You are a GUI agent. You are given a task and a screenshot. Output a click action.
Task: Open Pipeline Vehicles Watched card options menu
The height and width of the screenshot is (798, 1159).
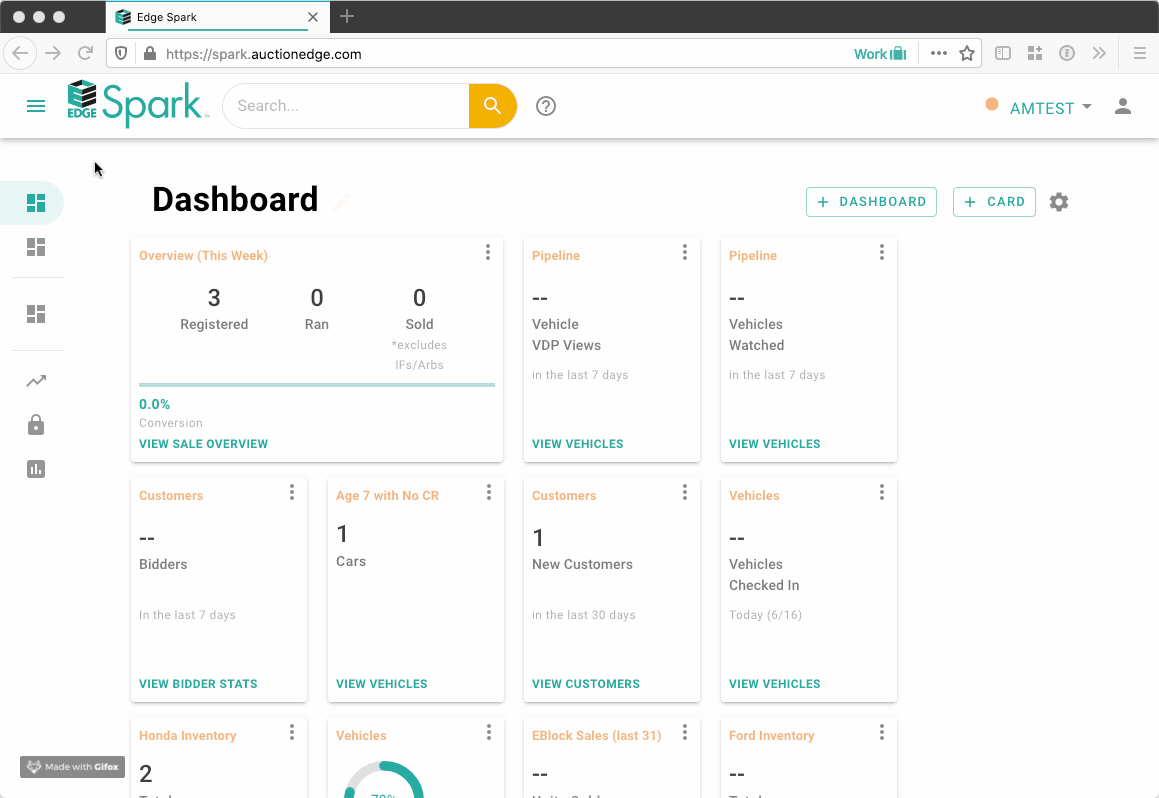[x=882, y=253]
